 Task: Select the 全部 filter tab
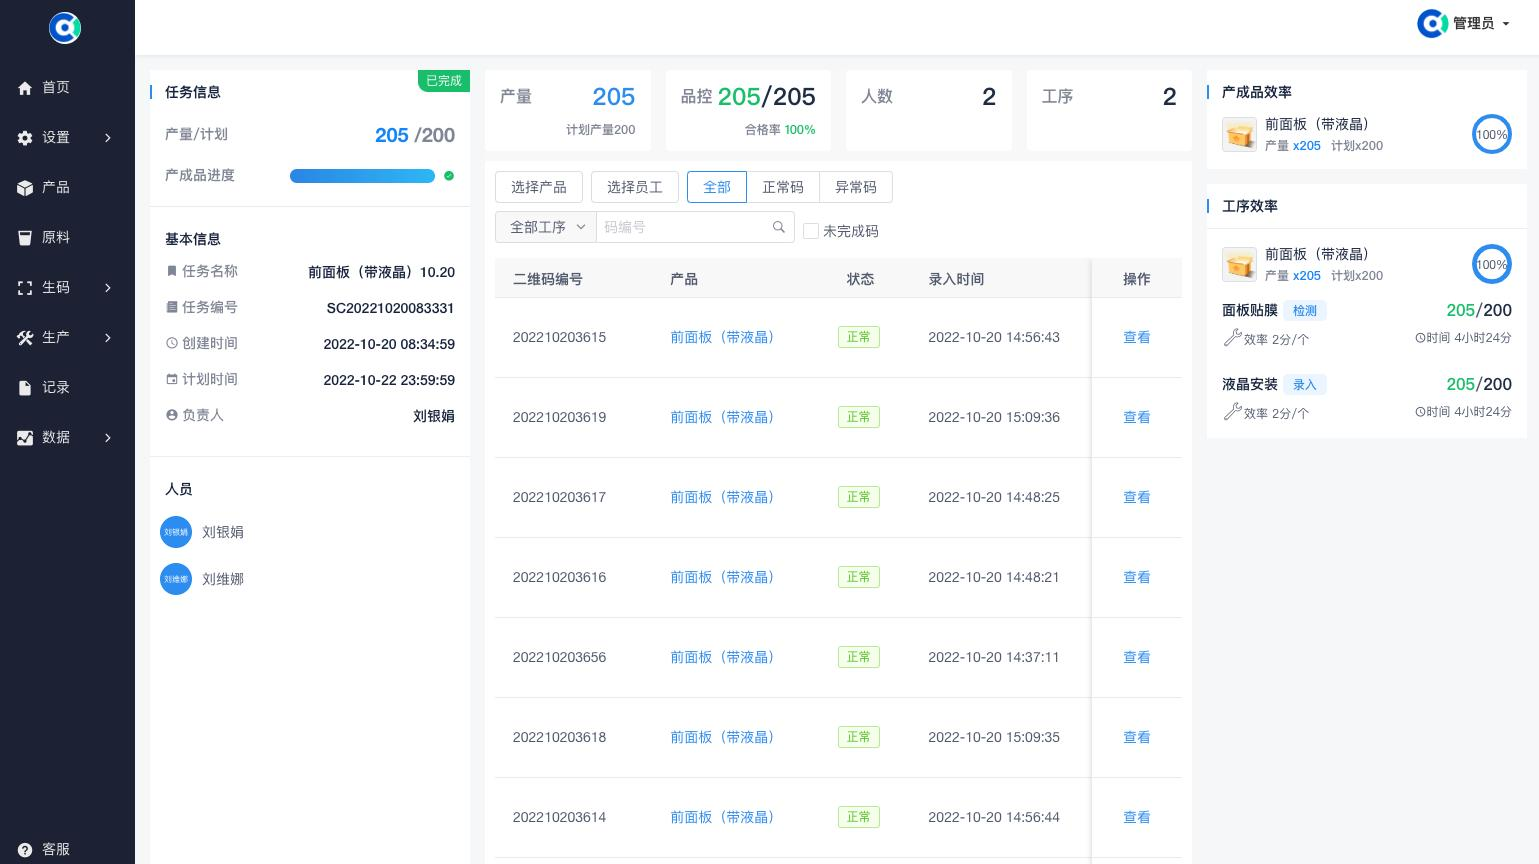717,187
